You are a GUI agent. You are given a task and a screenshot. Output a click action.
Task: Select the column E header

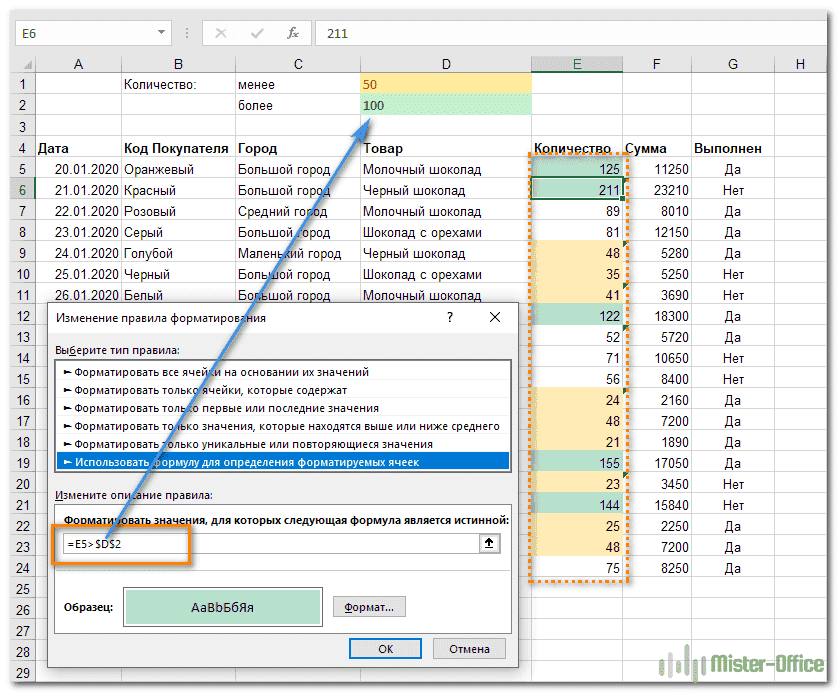pos(577,64)
